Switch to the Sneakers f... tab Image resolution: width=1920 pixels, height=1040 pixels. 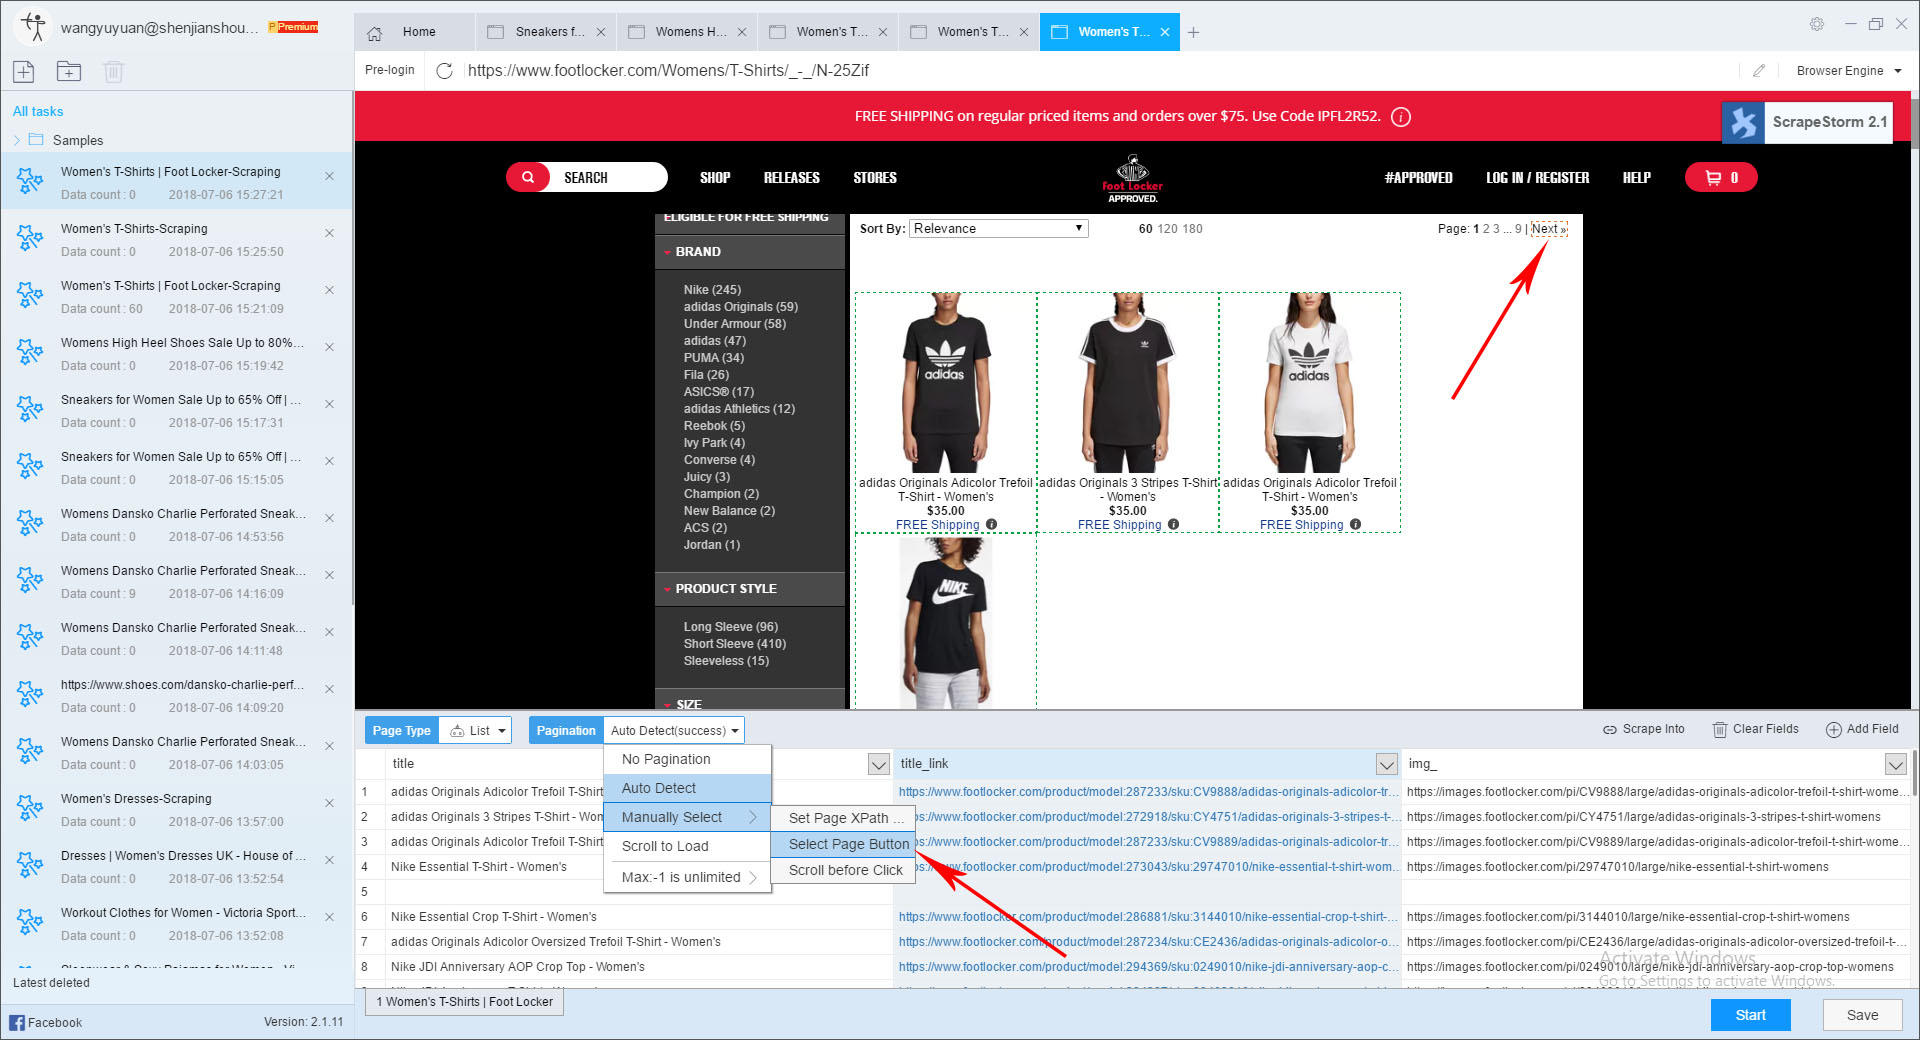point(548,32)
